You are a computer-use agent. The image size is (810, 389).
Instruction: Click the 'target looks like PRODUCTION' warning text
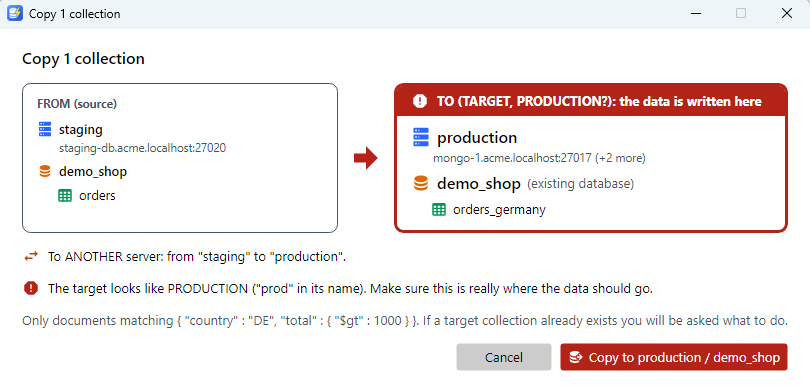[350, 289]
